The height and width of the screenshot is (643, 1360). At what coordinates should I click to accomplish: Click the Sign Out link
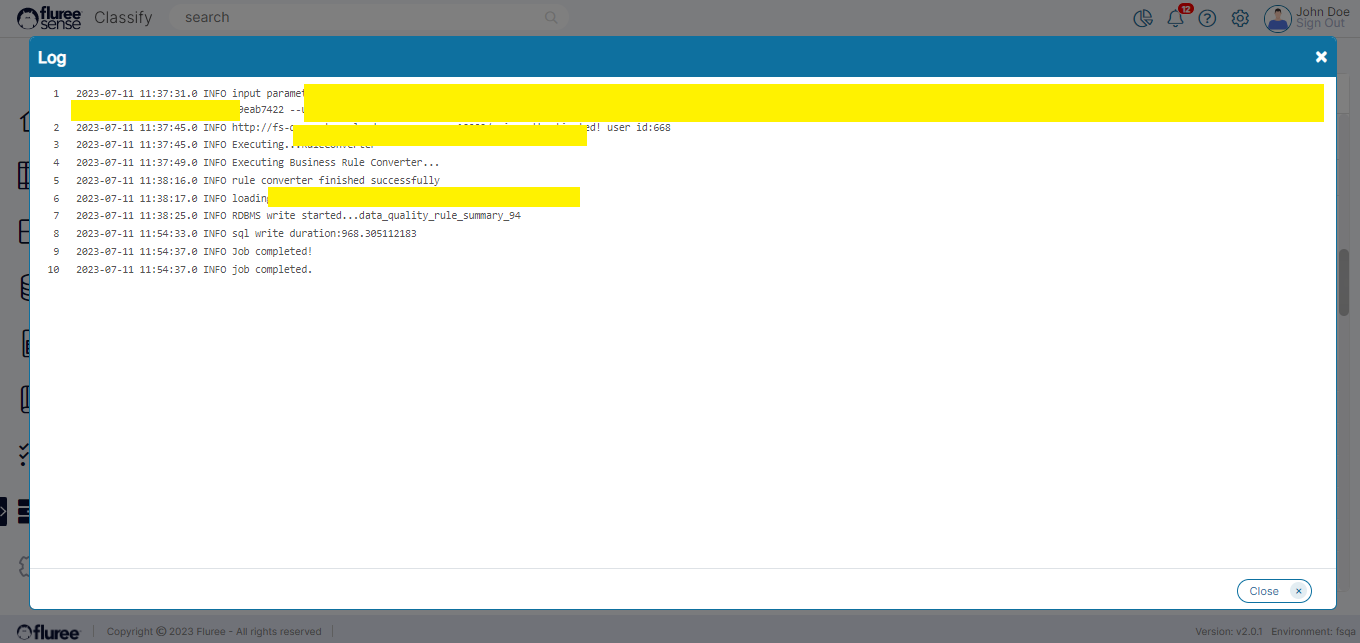1320,24
